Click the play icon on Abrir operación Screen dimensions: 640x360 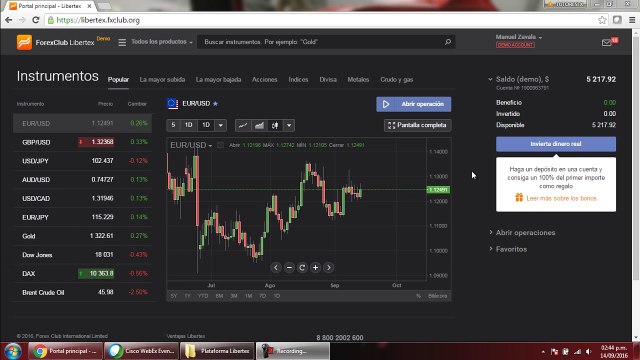pos(386,104)
